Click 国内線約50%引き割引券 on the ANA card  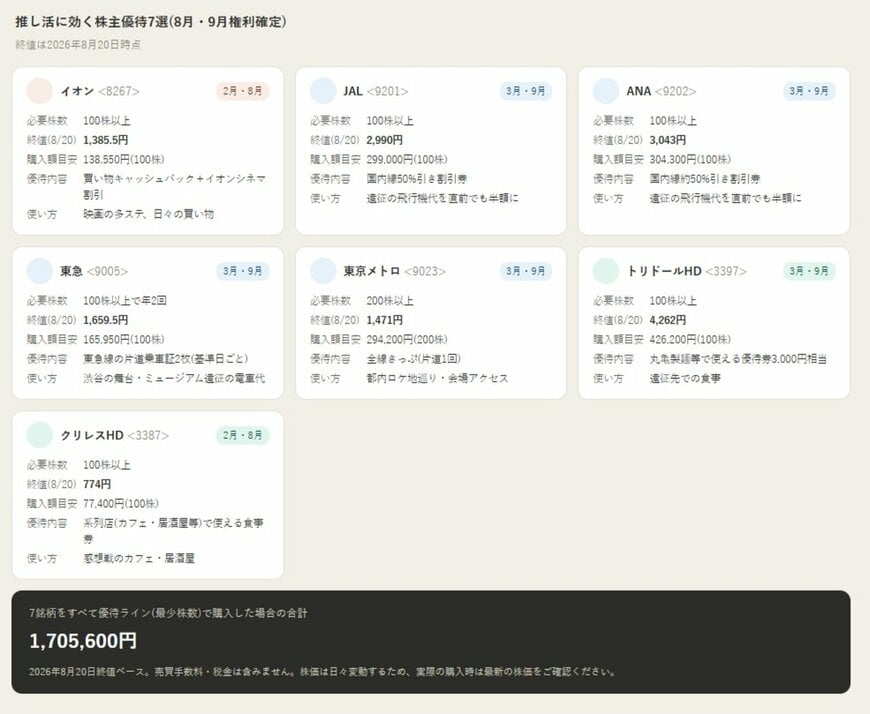coord(705,179)
